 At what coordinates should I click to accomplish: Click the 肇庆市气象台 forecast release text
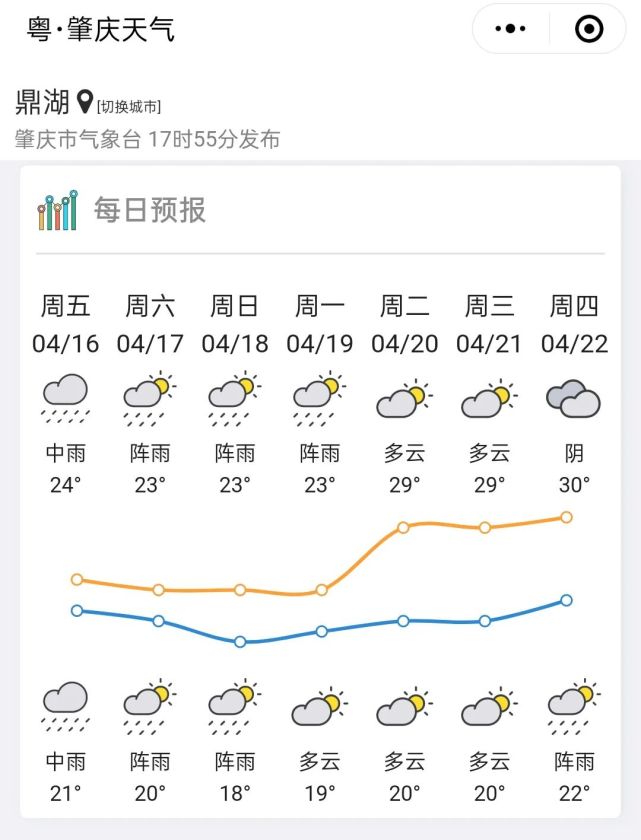[x=145, y=140]
